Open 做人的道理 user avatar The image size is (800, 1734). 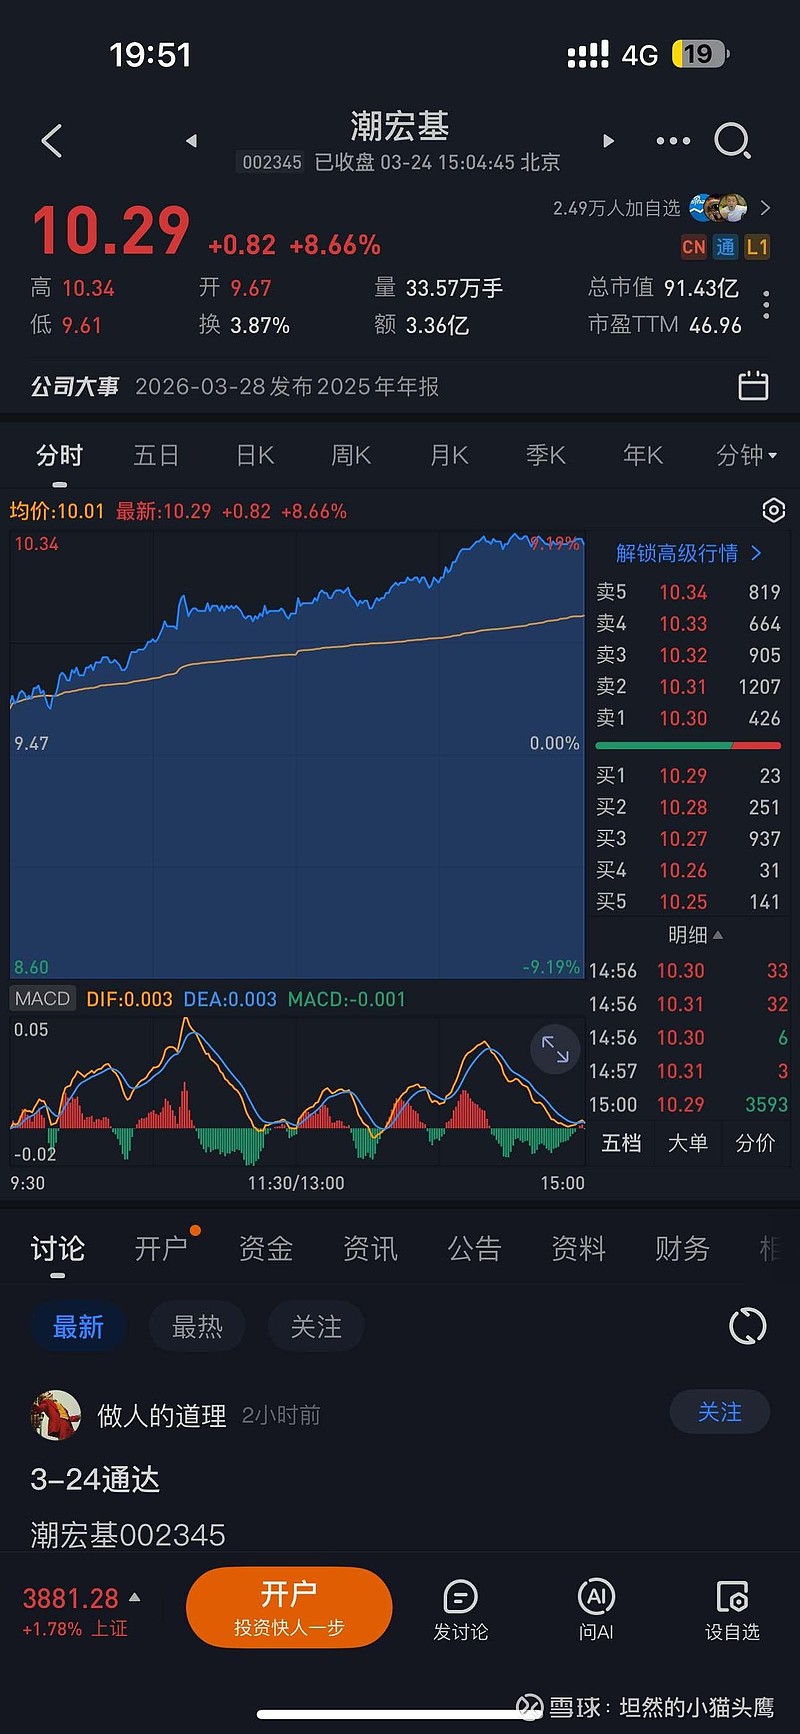pos(56,1415)
